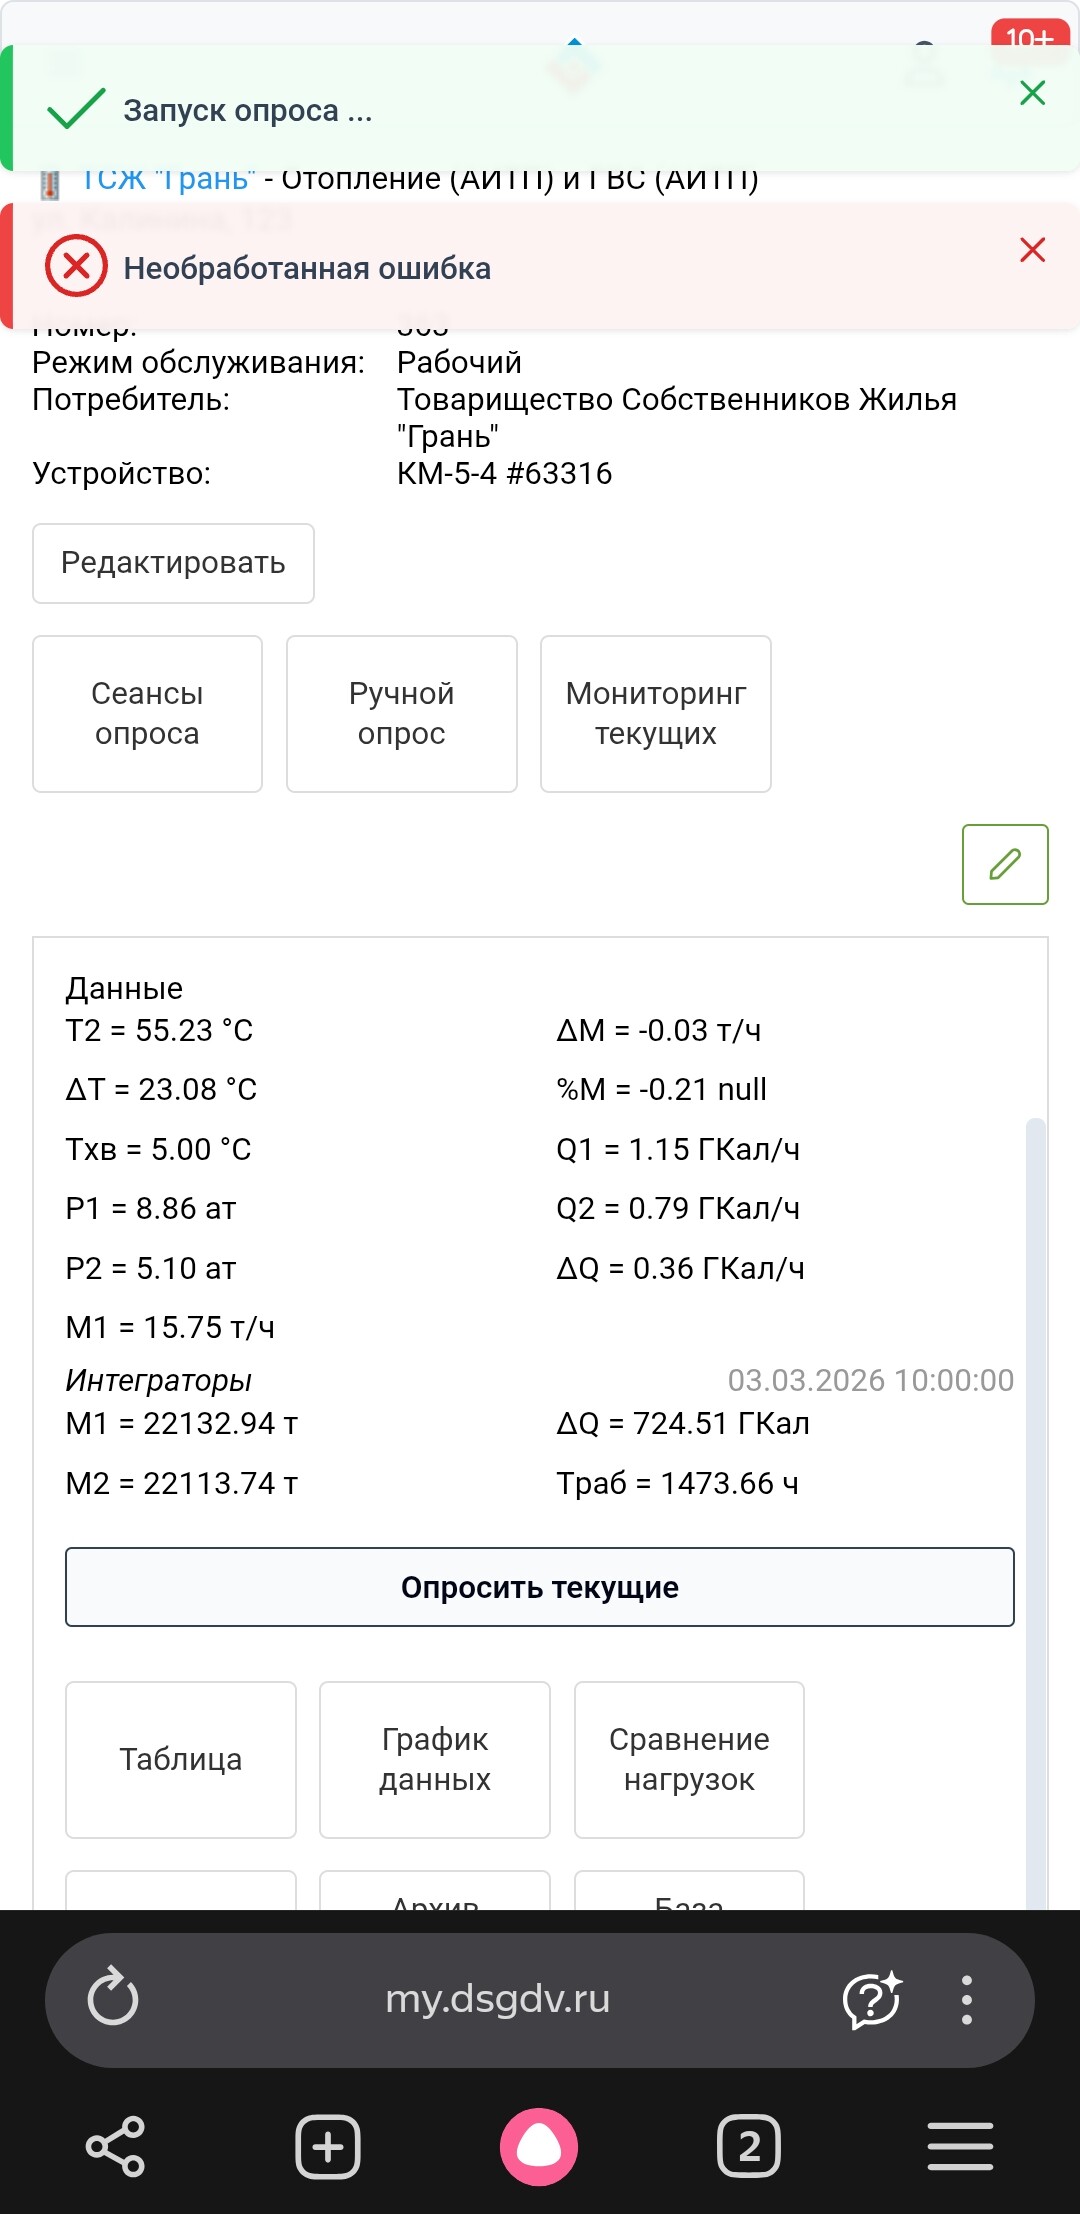Viewport: 1080px width, 2214px height.
Task: Tap the share icon in bottom bar
Action: tap(115, 2146)
